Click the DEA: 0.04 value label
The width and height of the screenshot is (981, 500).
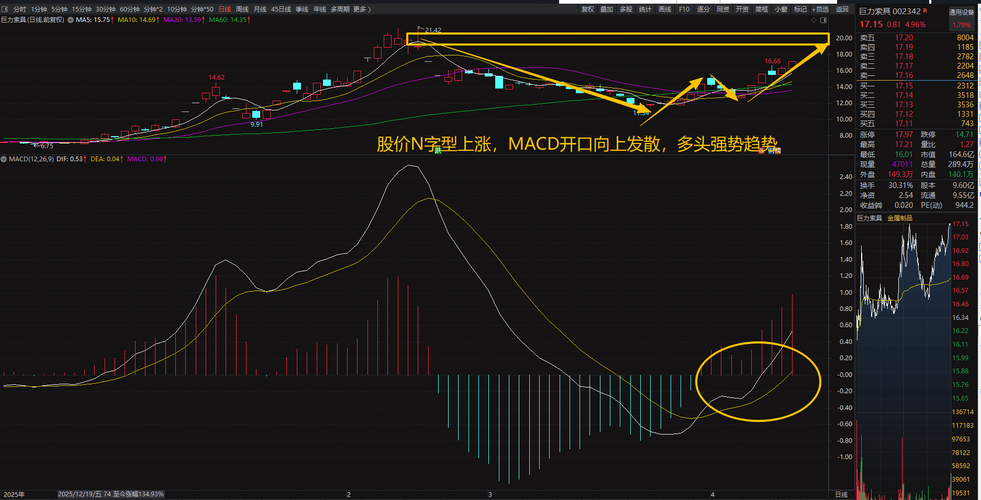[106, 160]
